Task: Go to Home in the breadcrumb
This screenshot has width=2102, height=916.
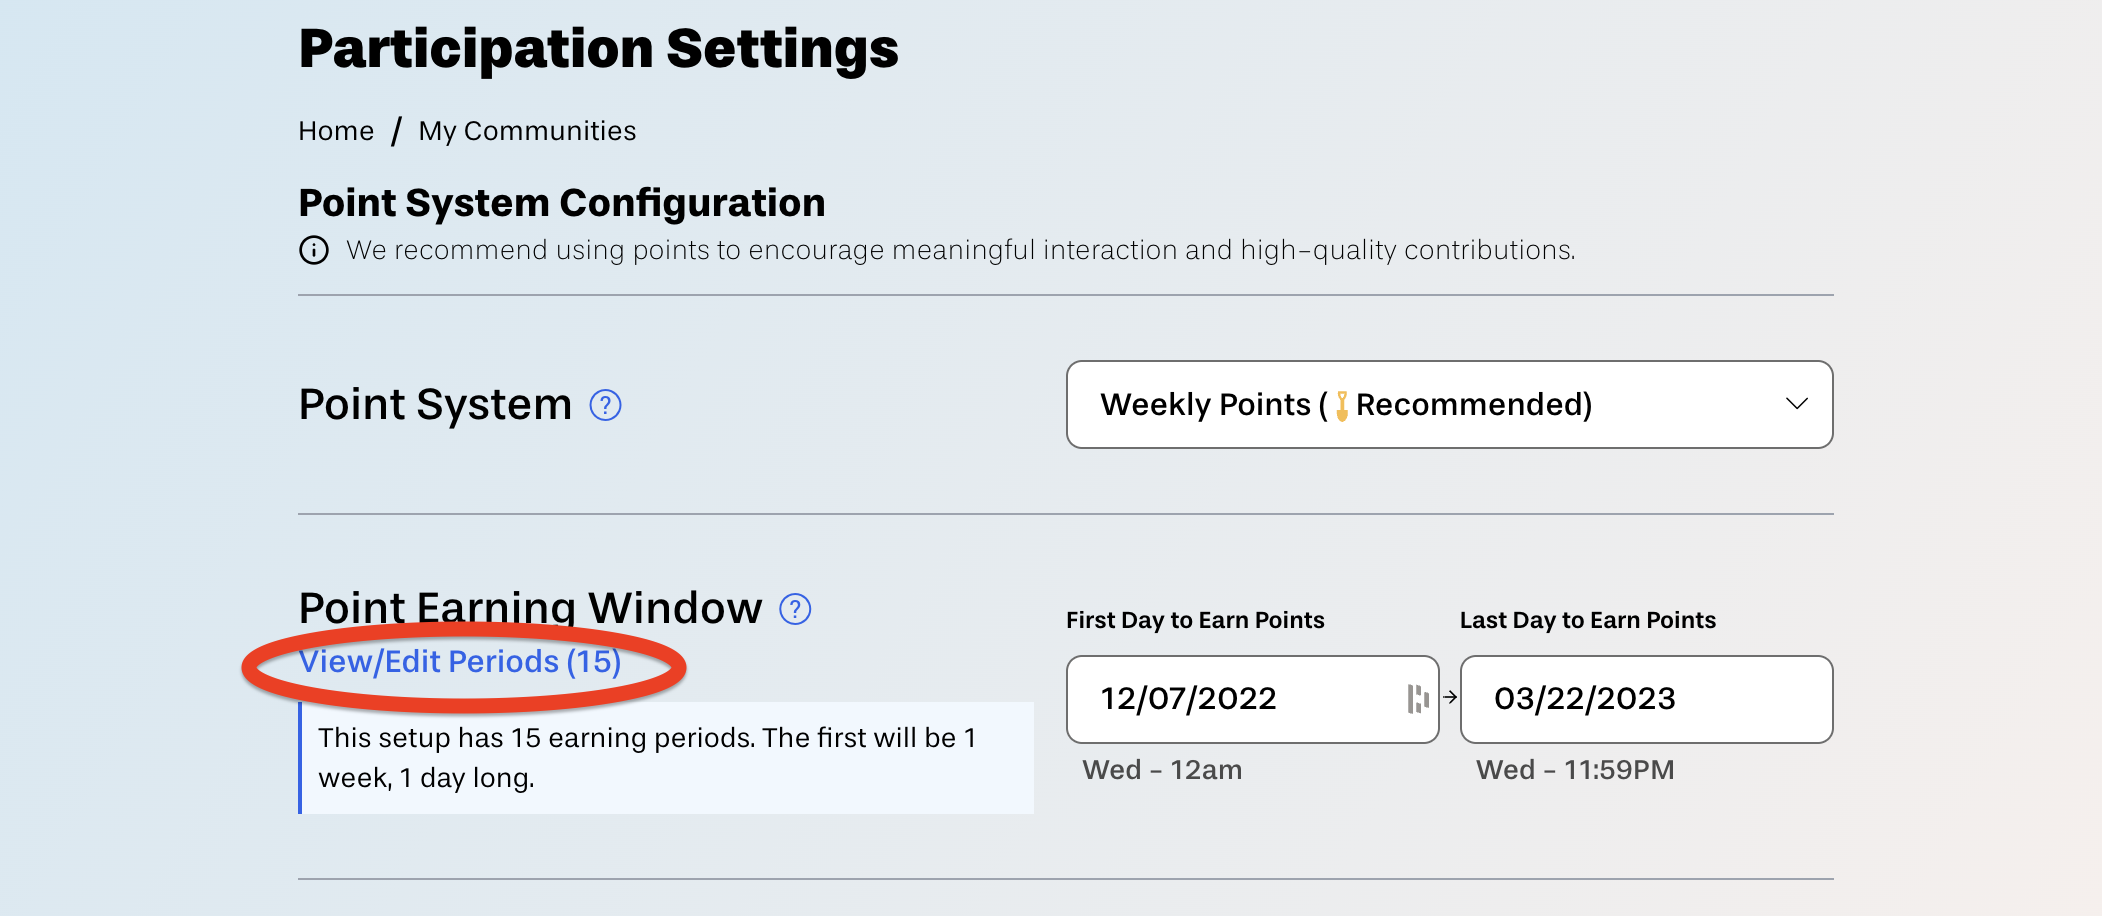Action: [336, 131]
